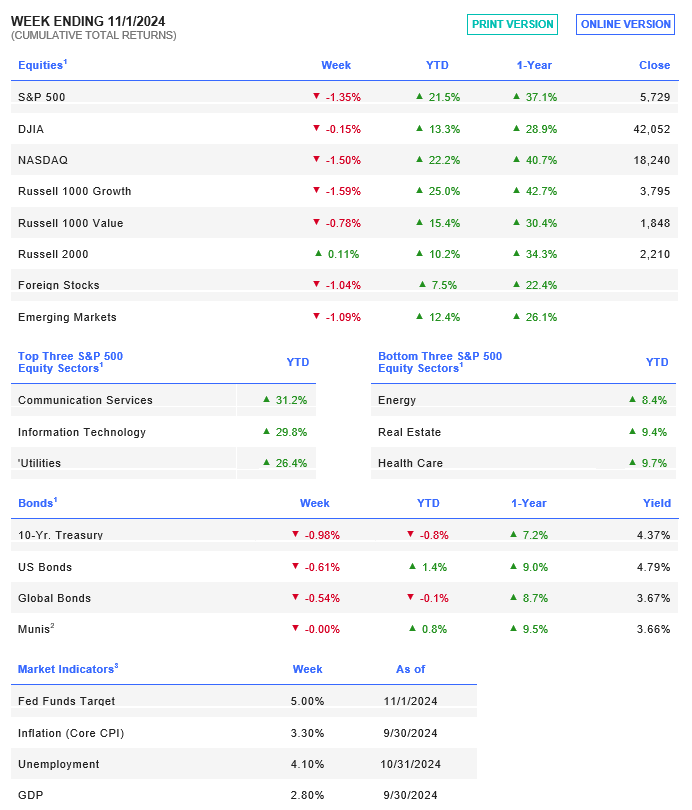The width and height of the screenshot is (692, 810).
Task: Click green up arrow next to Russell 2000 weekly 0.11%
Action: coord(319,253)
